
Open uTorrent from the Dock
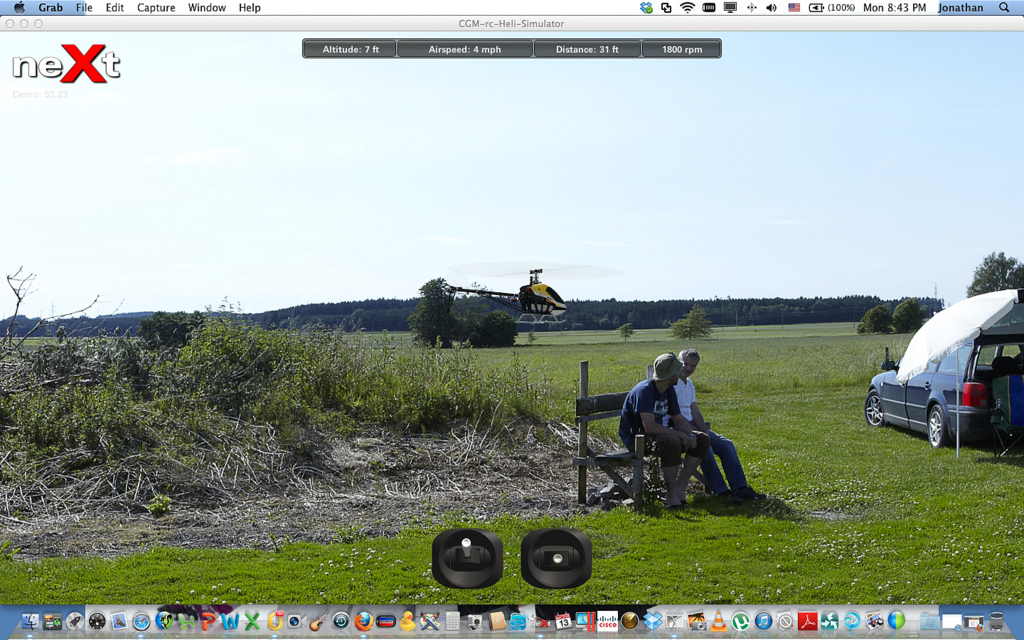tap(741, 621)
